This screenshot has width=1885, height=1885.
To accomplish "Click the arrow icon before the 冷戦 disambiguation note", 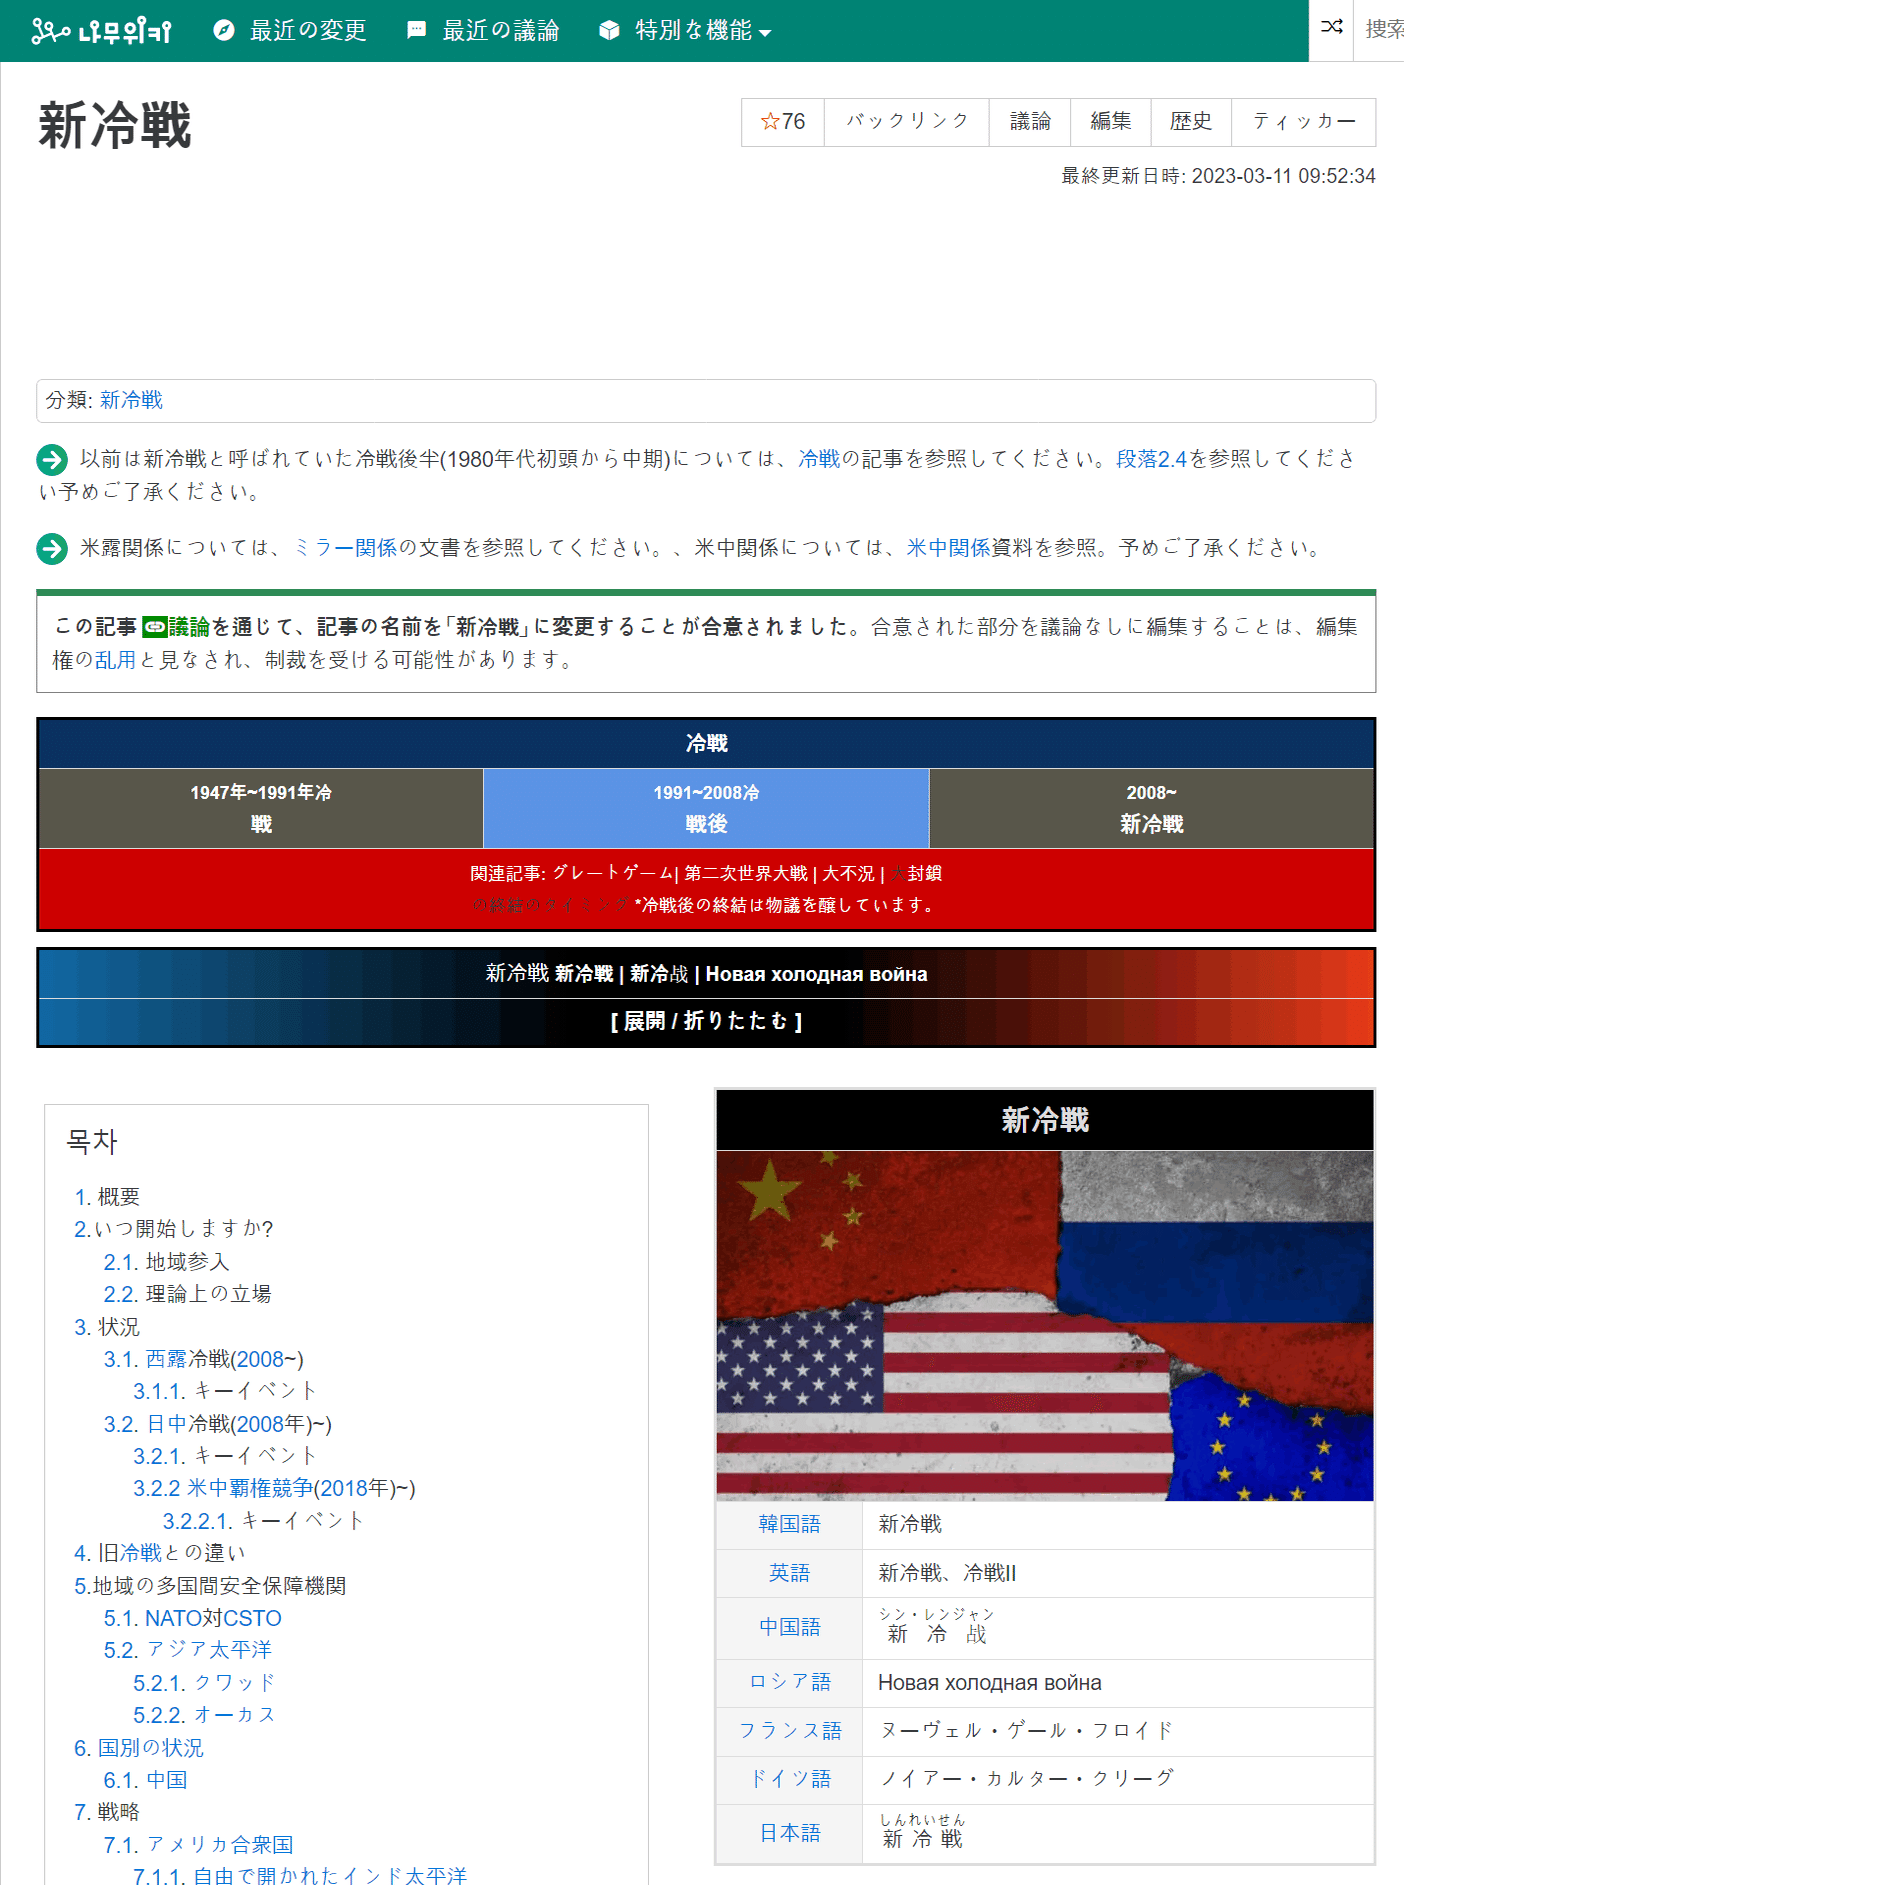I will [52, 461].
